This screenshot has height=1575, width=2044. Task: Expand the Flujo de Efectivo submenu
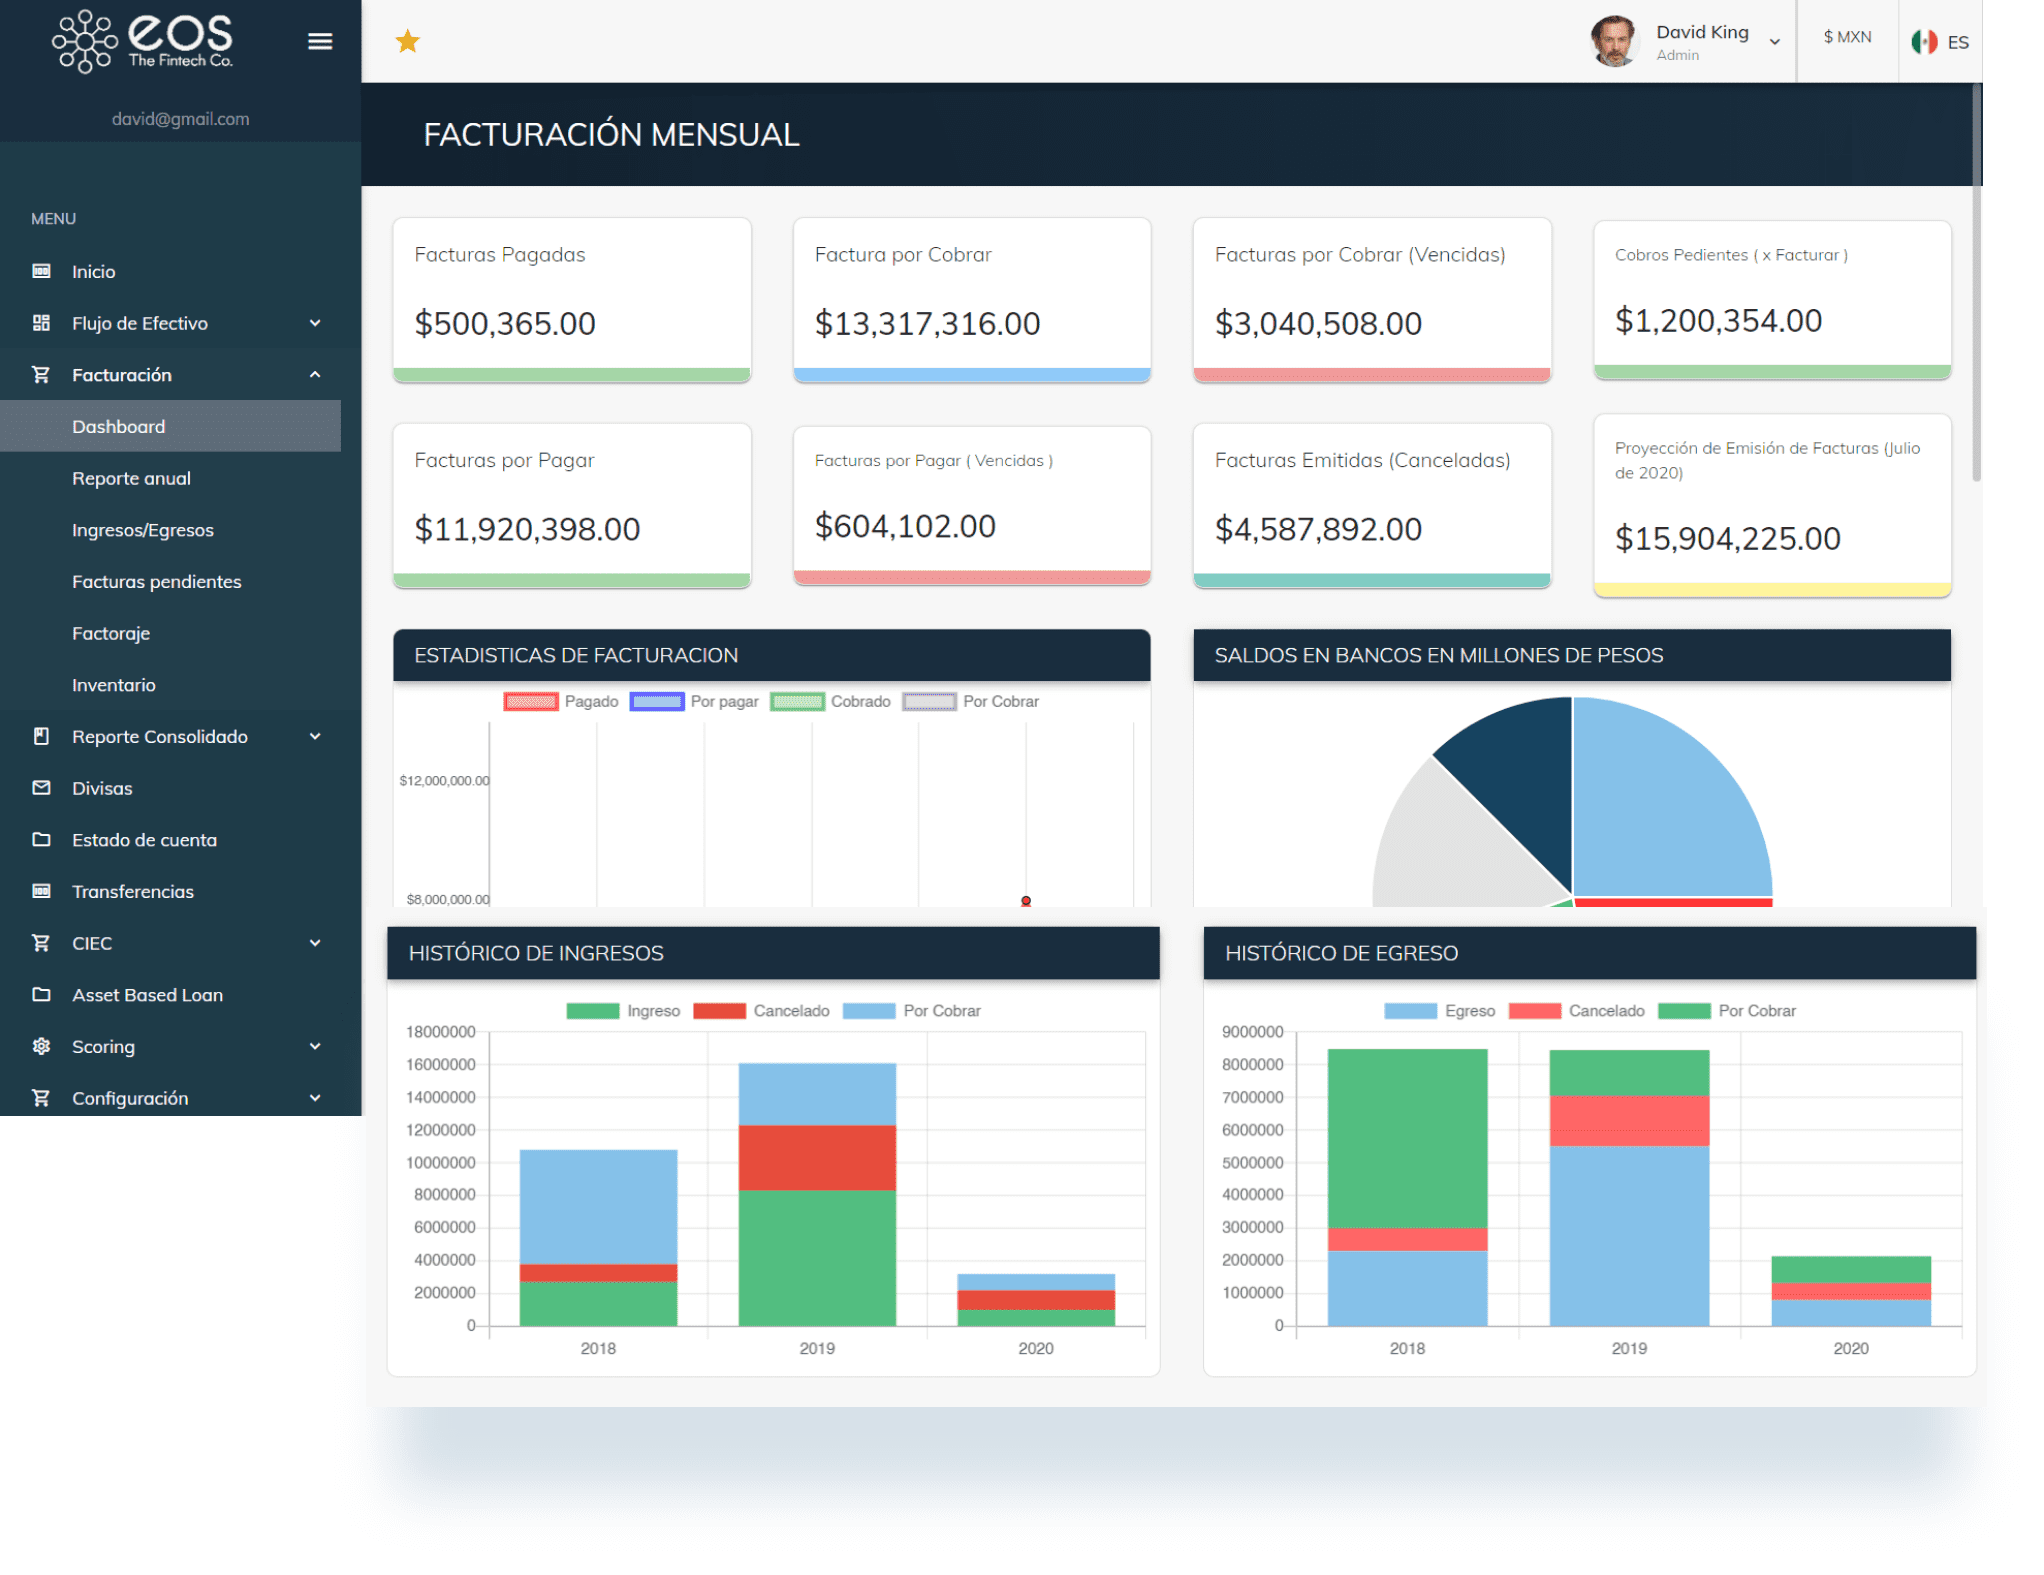pyautogui.click(x=315, y=323)
